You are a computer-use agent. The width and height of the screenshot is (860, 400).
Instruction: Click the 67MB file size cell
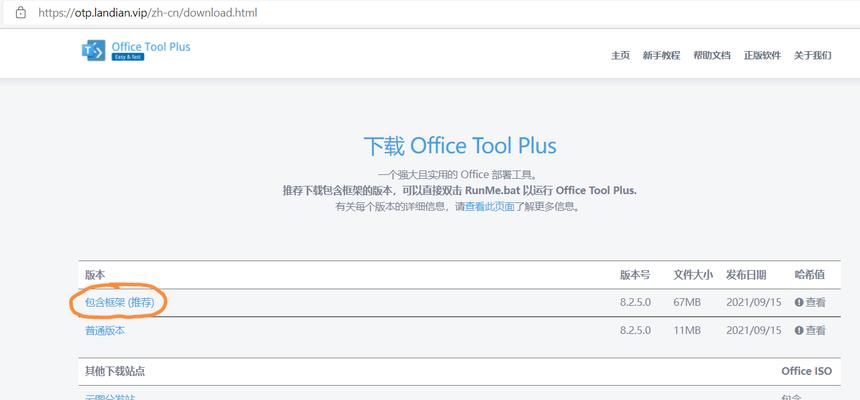click(x=687, y=302)
